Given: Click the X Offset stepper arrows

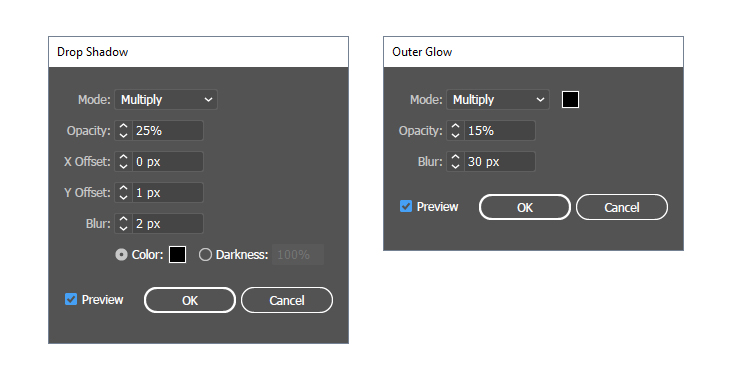Looking at the screenshot, I should [x=123, y=162].
